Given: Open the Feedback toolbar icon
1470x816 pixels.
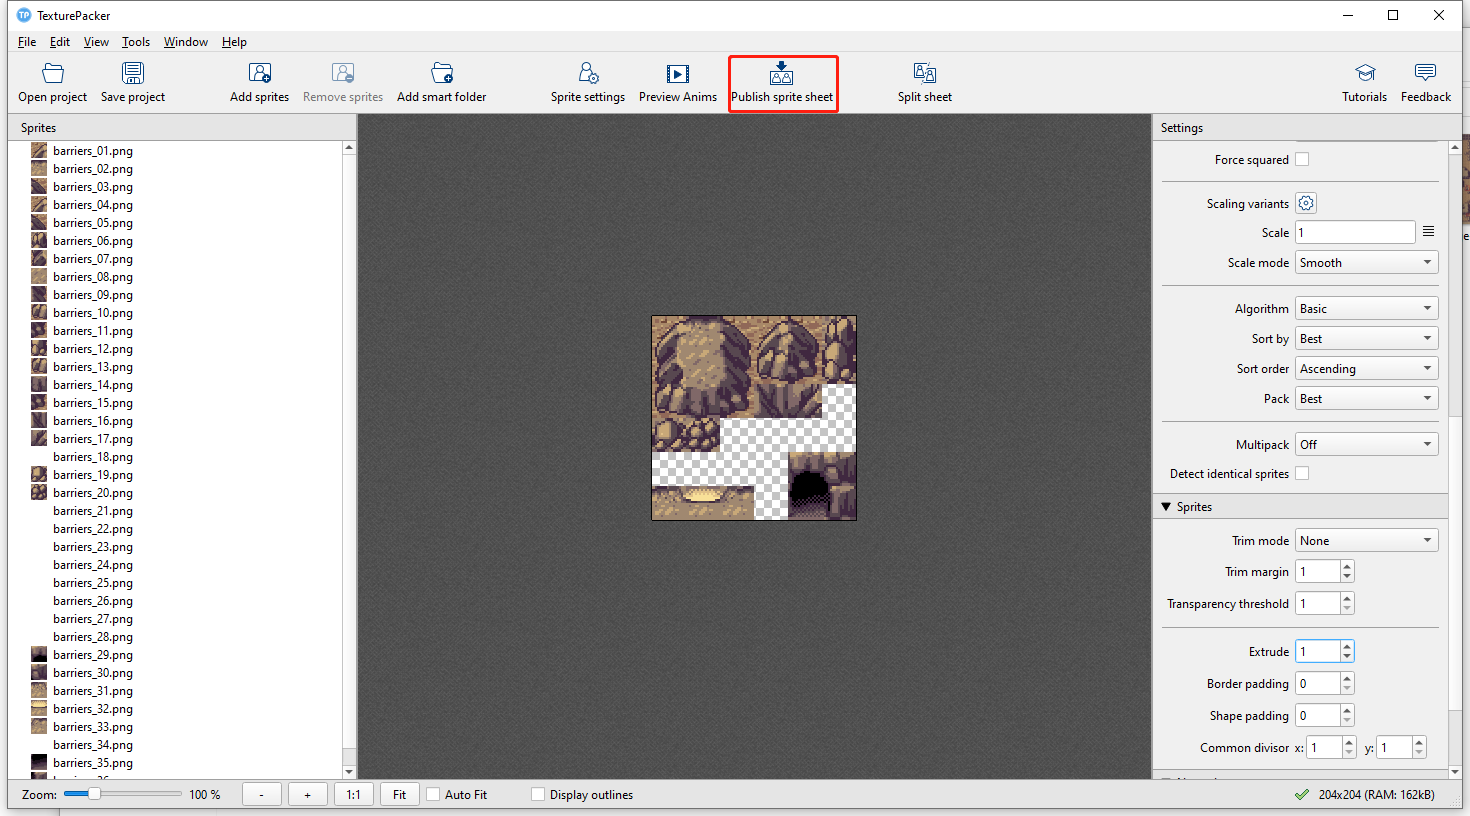Looking at the screenshot, I should (1426, 73).
